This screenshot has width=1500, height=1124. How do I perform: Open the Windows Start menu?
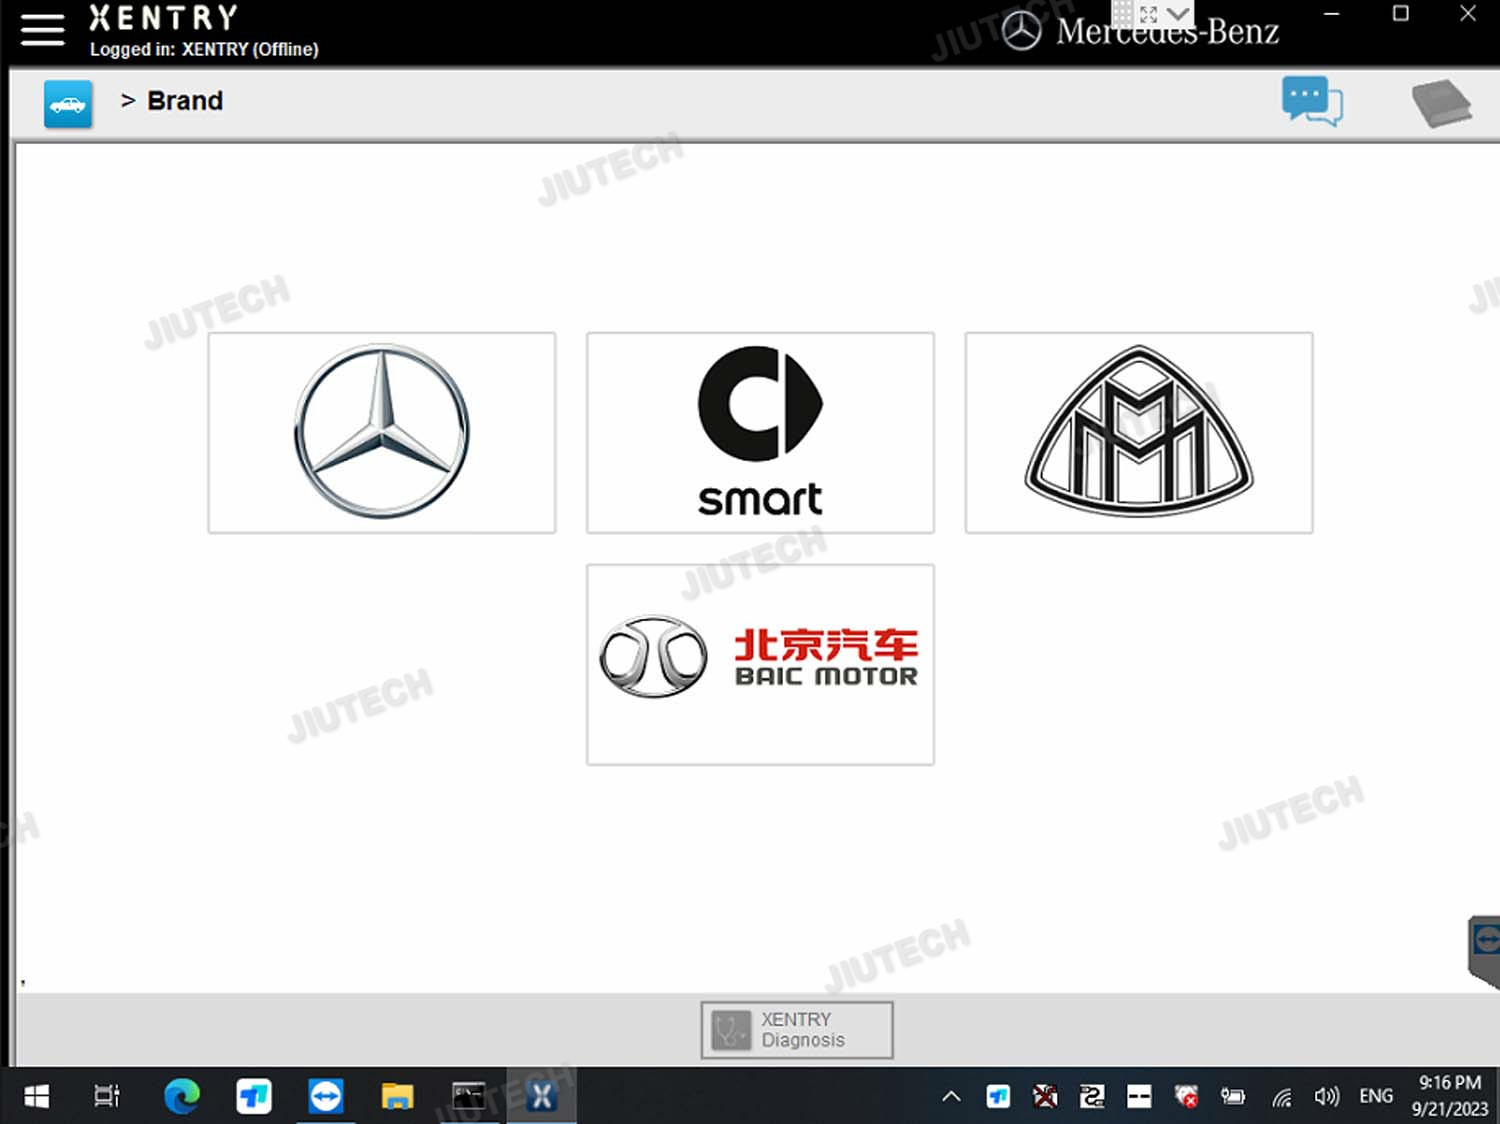point(36,1097)
